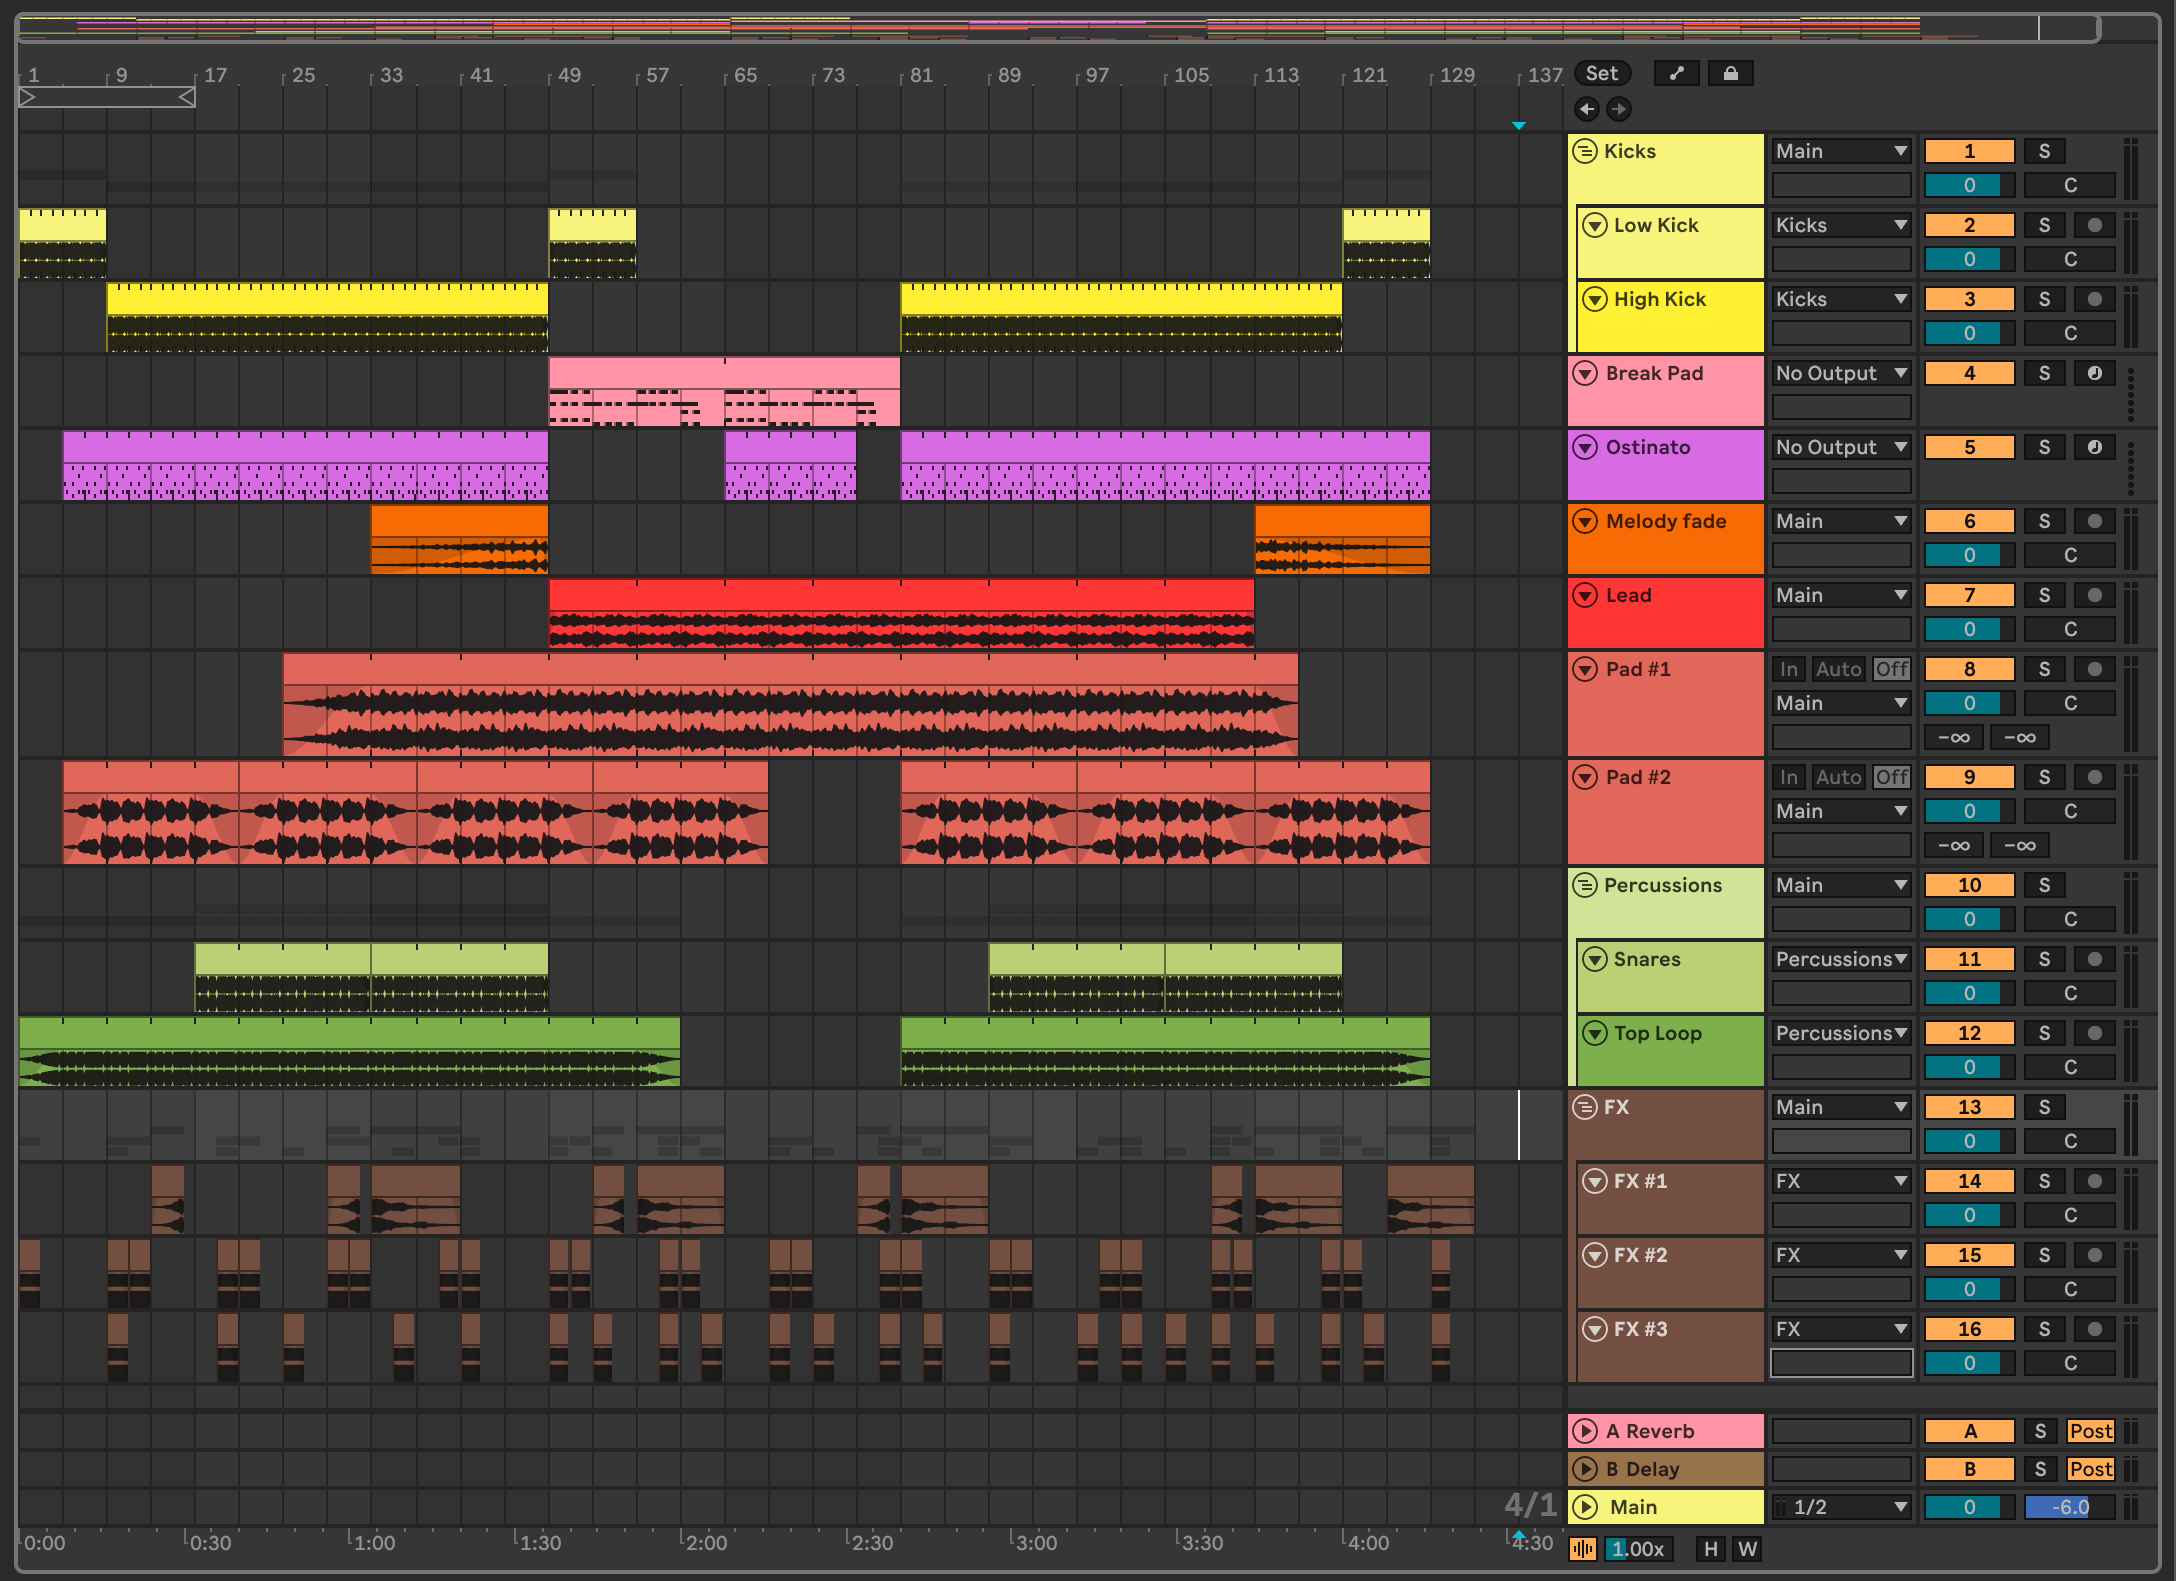Viewport: 2176px width, 1581px height.
Task: Click the orange waveform icon beside 1.00x
Action: tap(1583, 1549)
